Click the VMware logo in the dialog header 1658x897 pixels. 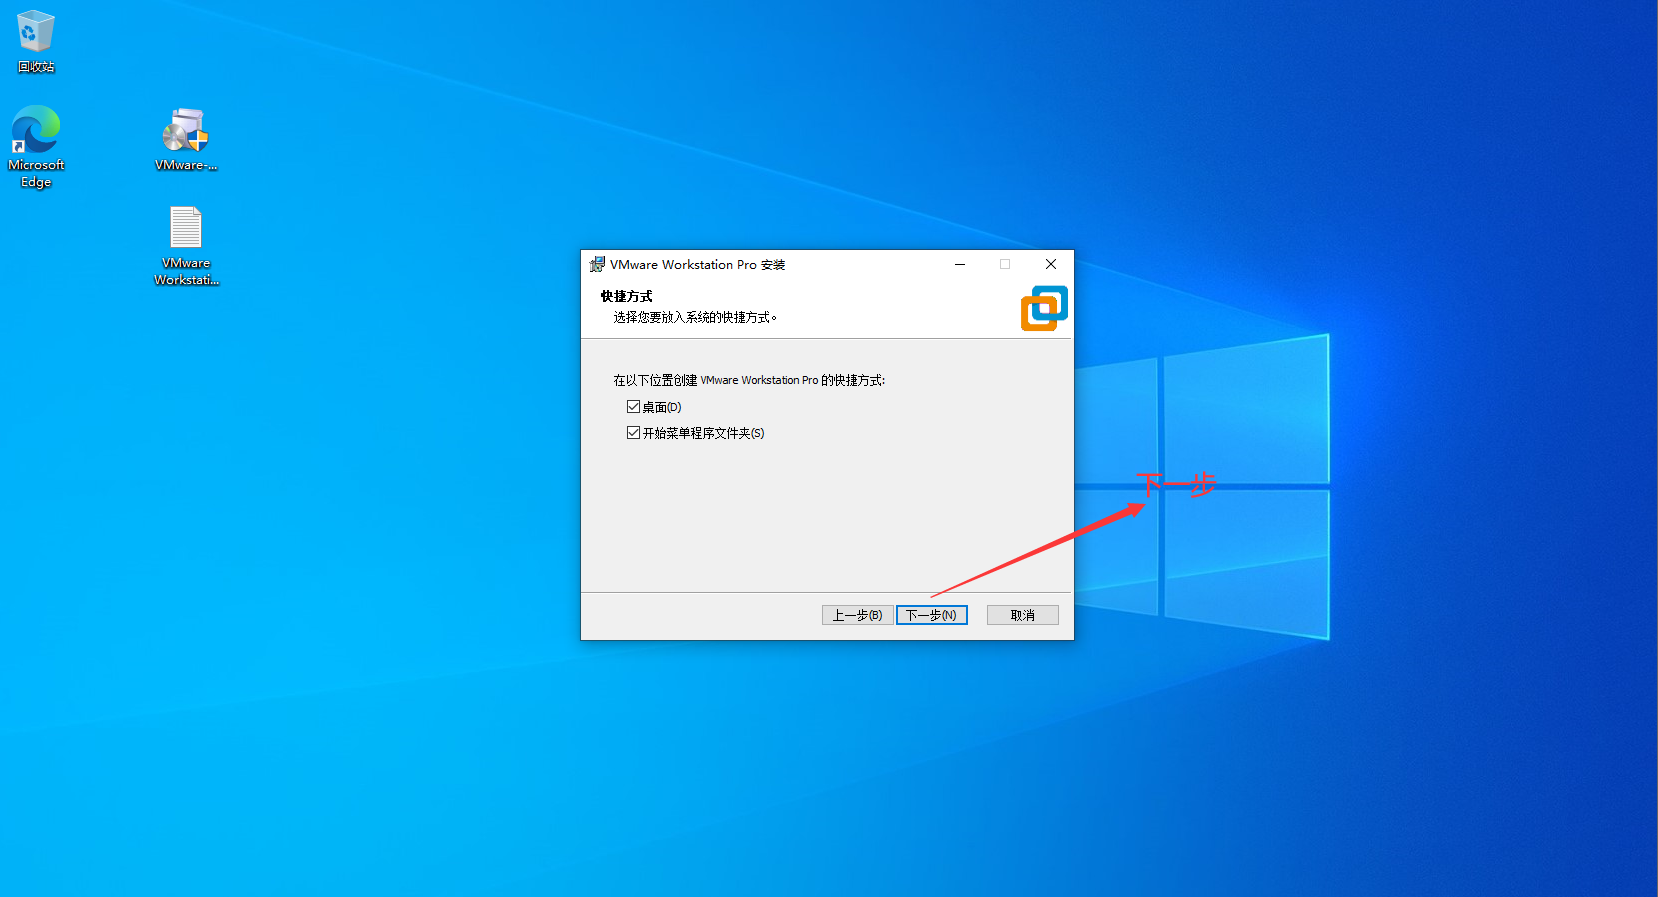click(x=1044, y=308)
